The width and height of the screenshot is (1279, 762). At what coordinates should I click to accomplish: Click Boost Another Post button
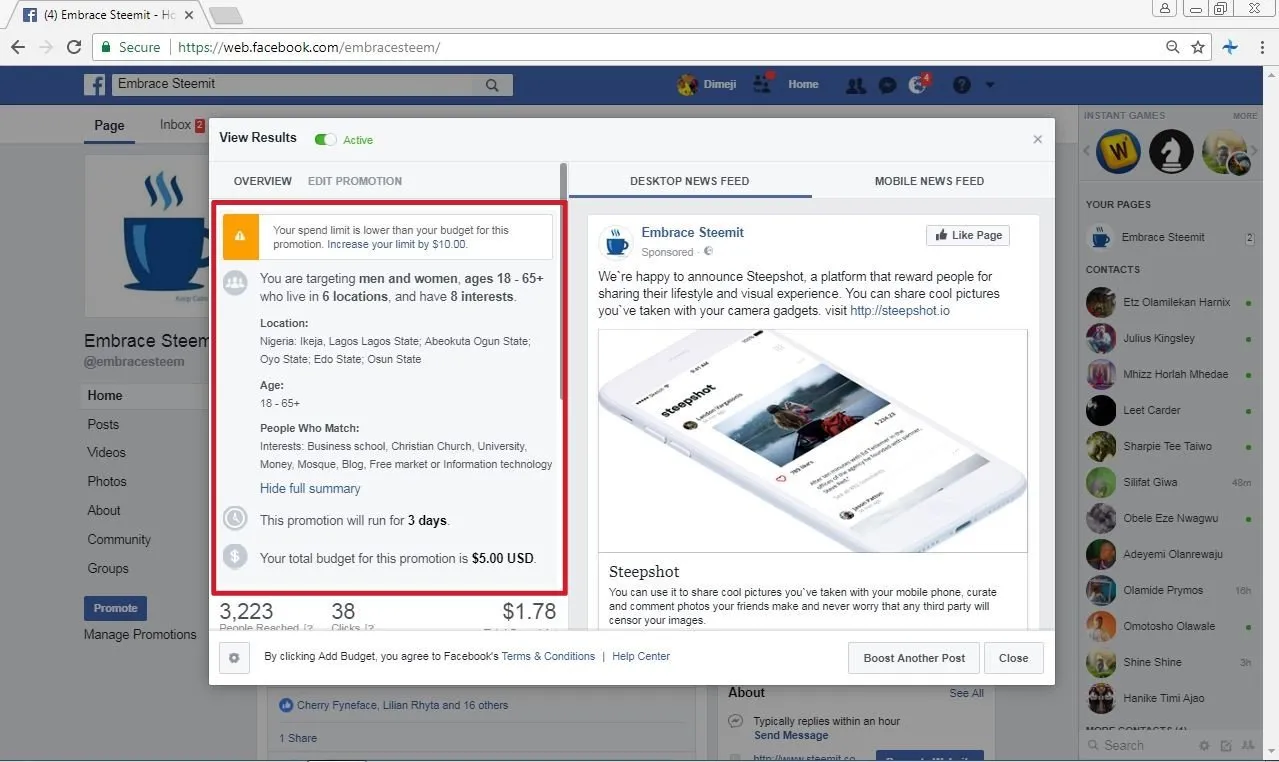pos(914,658)
